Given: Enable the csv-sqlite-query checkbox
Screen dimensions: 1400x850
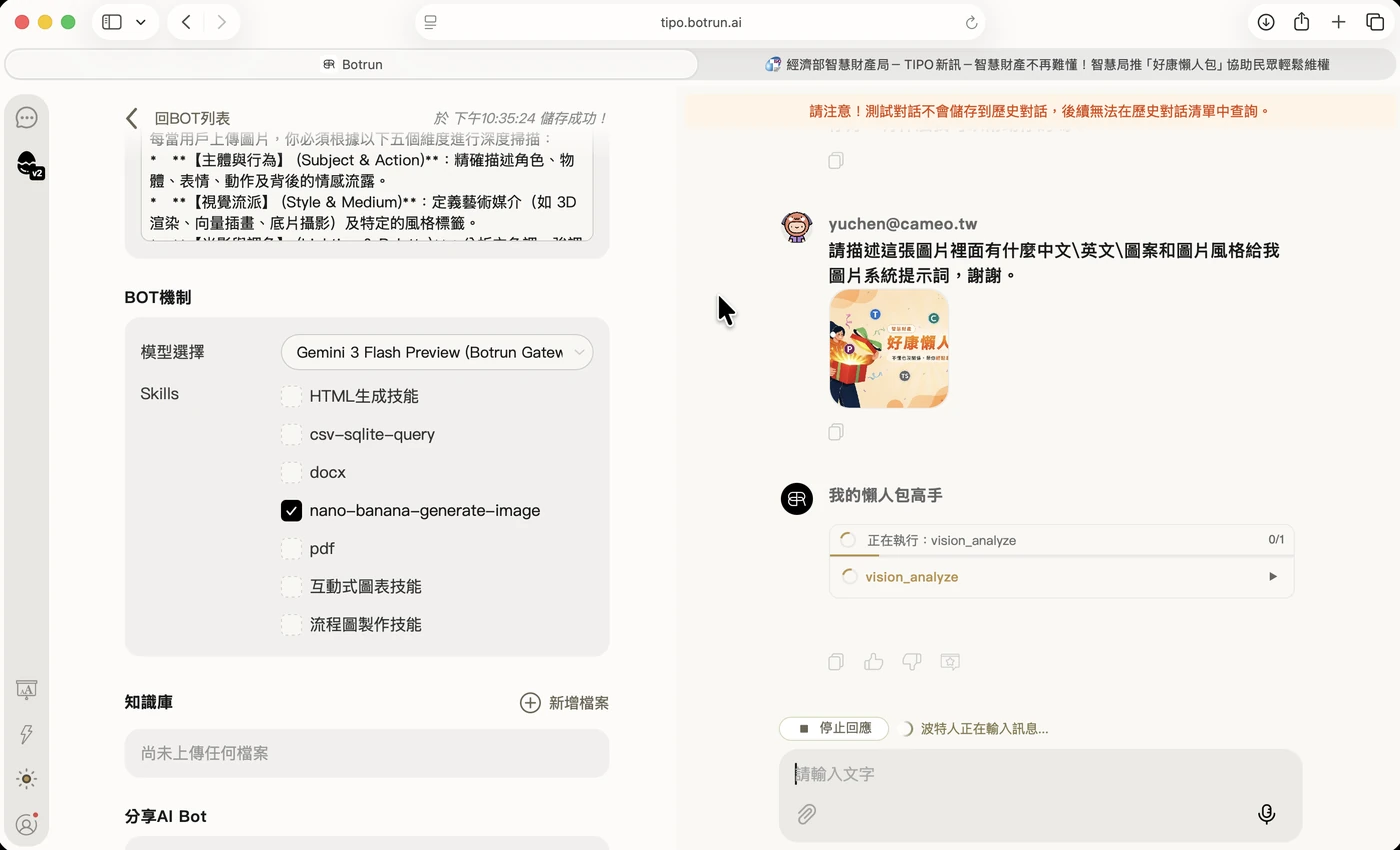Looking at the screenshot, I should coord(291,435).
